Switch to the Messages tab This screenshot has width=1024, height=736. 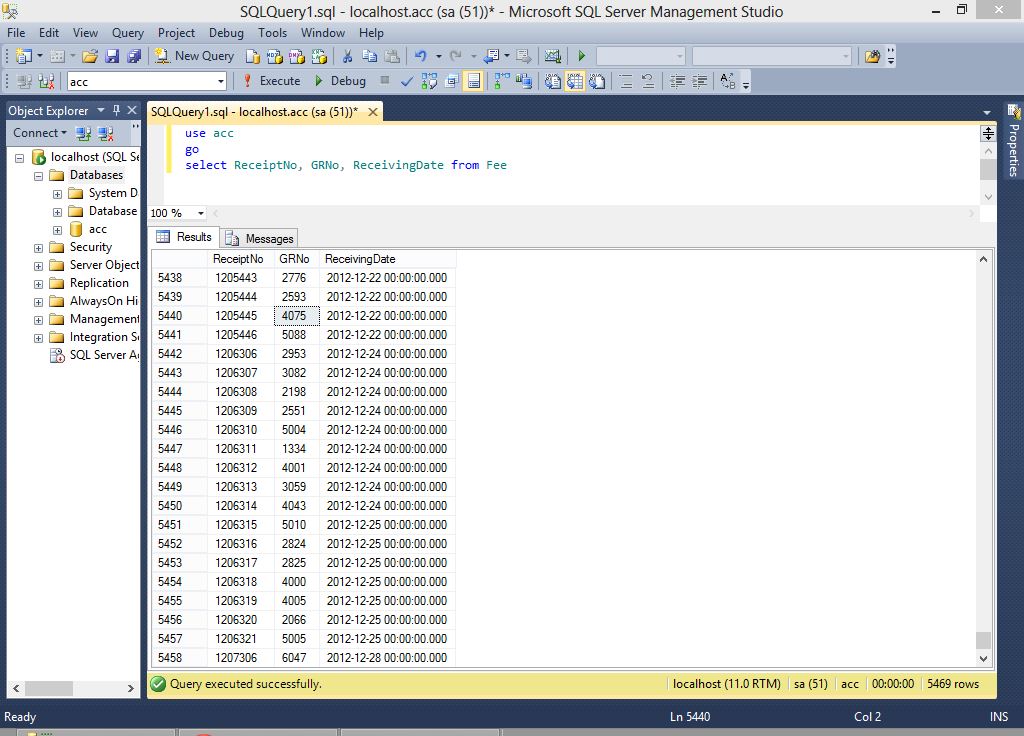tap(260, 238)
